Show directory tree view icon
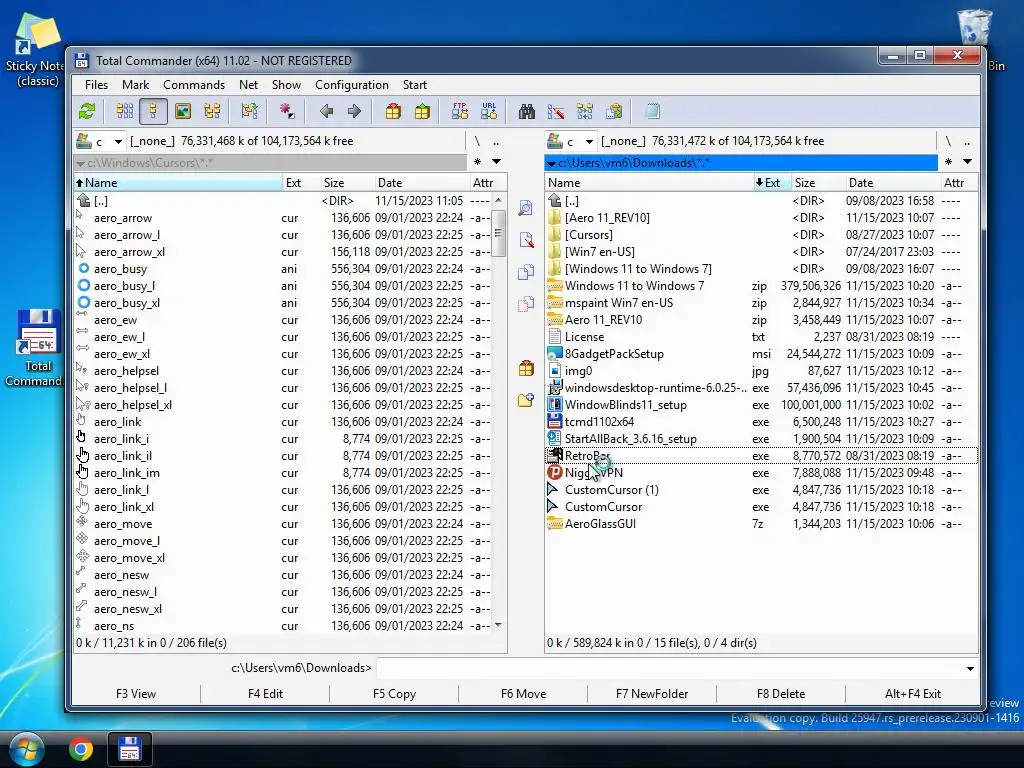 212,111
